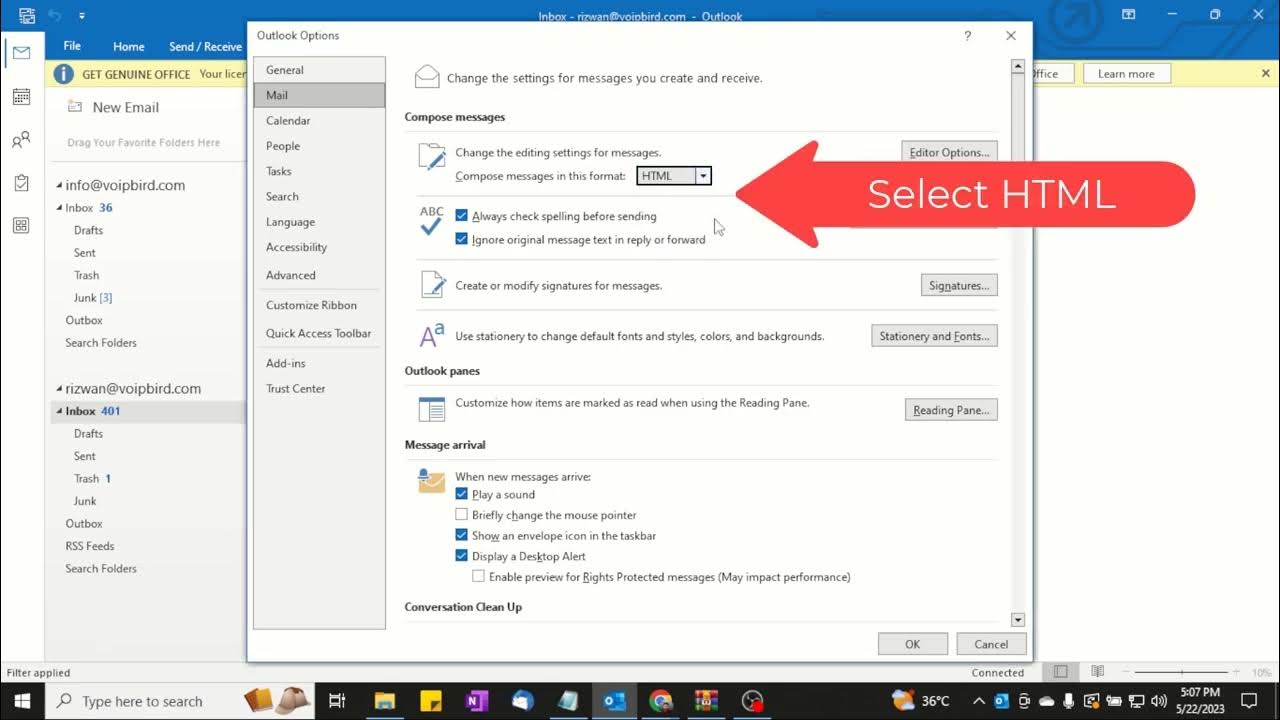The width and height of the screenshot is (1280, 720).
Task: Confirm dialog with OK button
Action: tap(912, 644)
